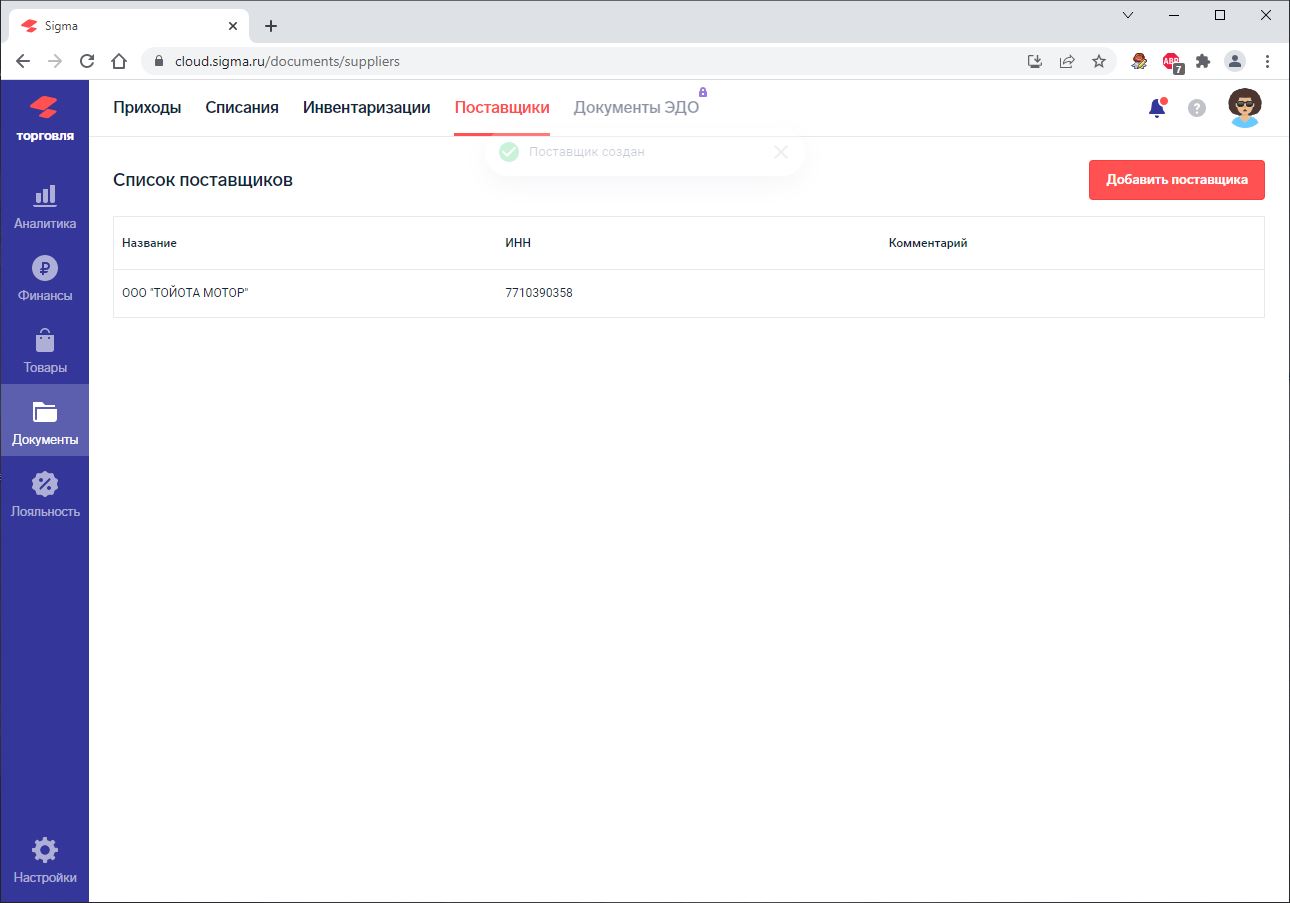This screenshot has width=1290, height=903.
Task: Click the user avatar picture
Action: click(1244, 108)
